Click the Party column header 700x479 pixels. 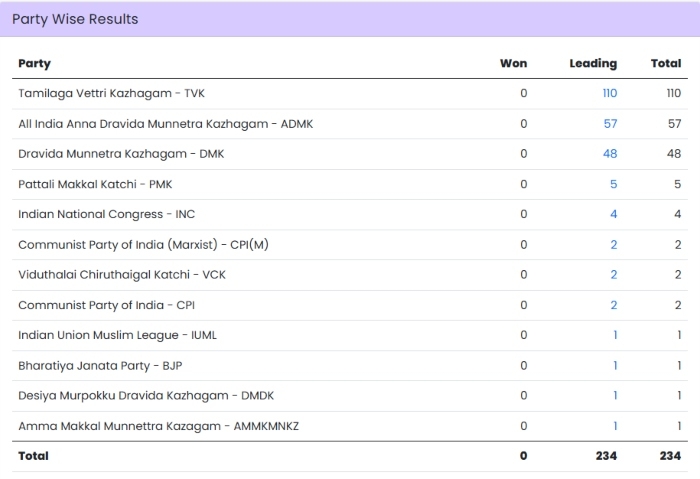click(34, 63)
